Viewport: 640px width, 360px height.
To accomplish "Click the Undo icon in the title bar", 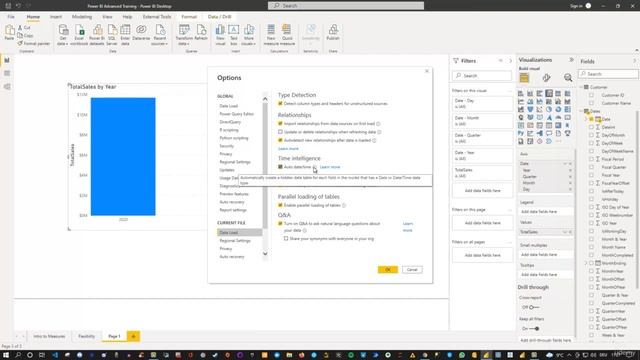I will [18, 6].
